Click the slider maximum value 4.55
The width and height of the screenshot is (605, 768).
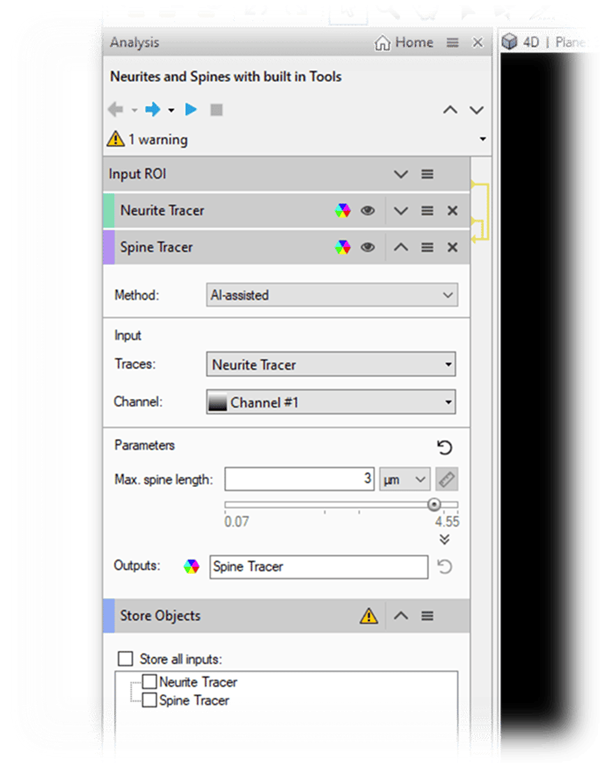point(447,522)
